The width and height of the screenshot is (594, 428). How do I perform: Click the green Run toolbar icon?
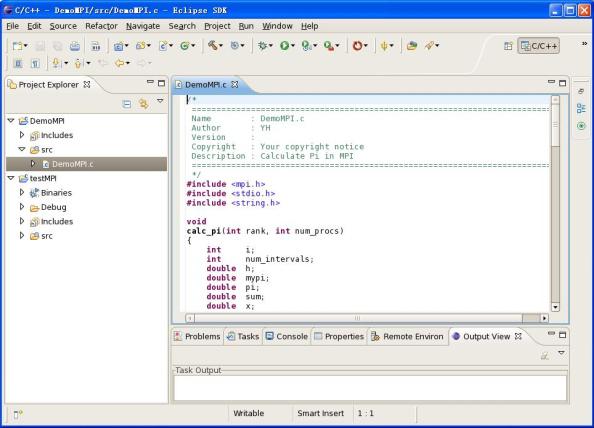tap(284, 46)
